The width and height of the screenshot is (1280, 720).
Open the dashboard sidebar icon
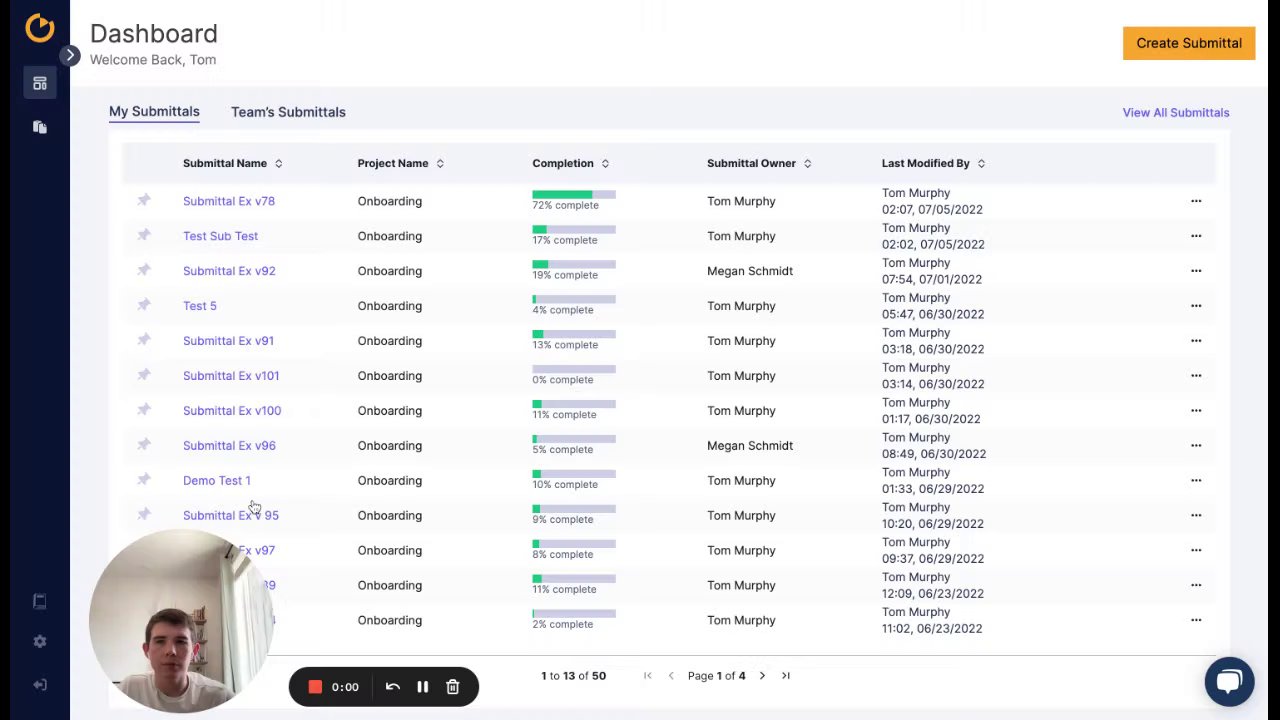click(40, 84)
